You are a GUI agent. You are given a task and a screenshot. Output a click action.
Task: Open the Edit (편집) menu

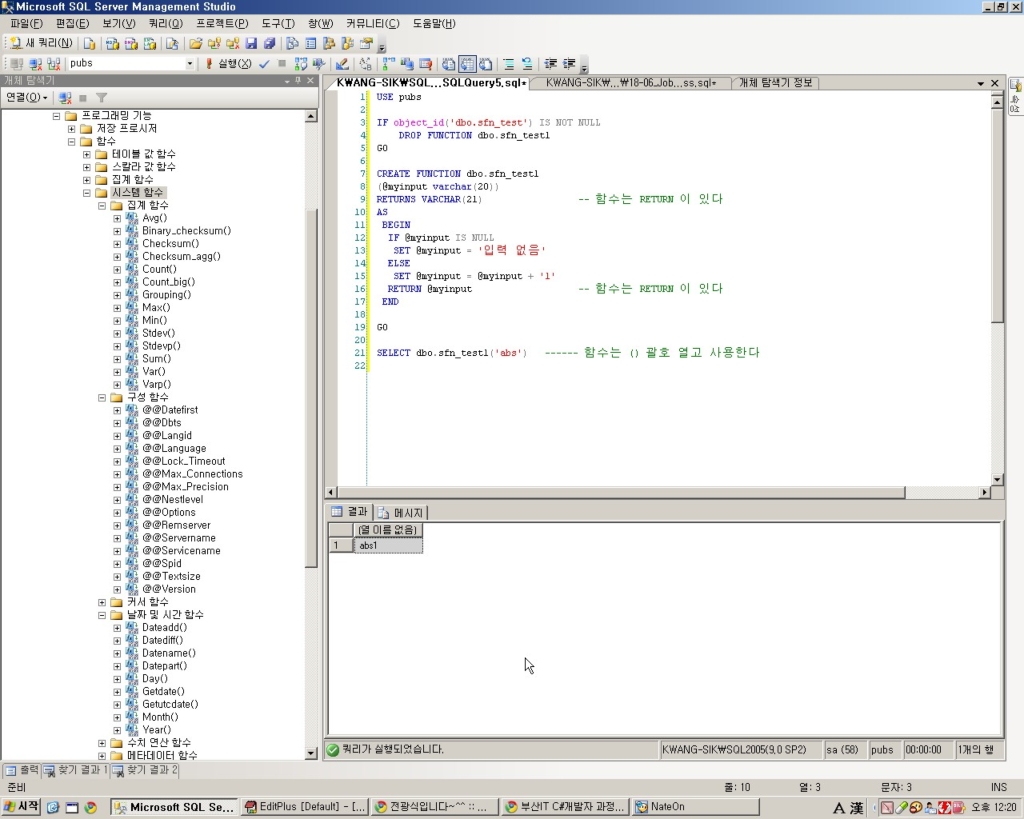72,24
